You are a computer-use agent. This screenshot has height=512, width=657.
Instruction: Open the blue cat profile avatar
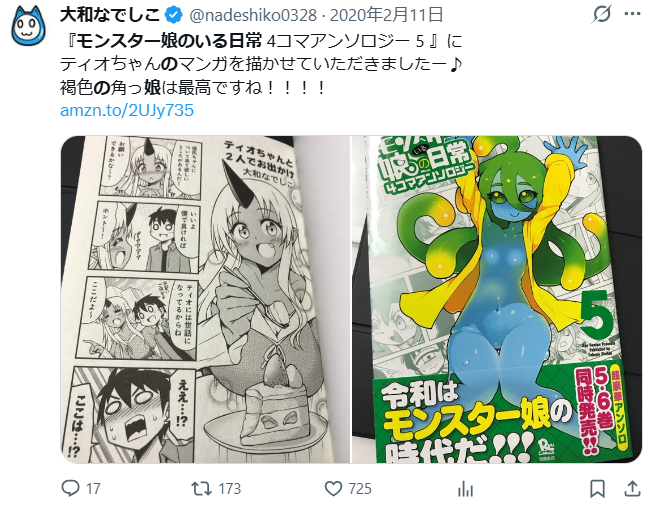coord(28,26)
